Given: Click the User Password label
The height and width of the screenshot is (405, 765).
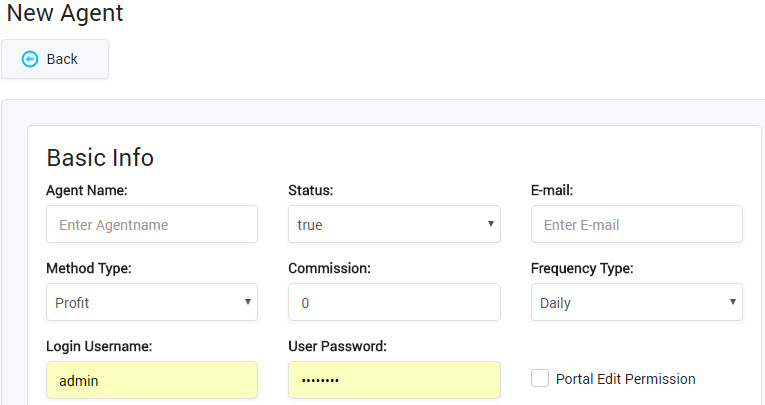Looking at the screenshot, I should coord(337,346).
